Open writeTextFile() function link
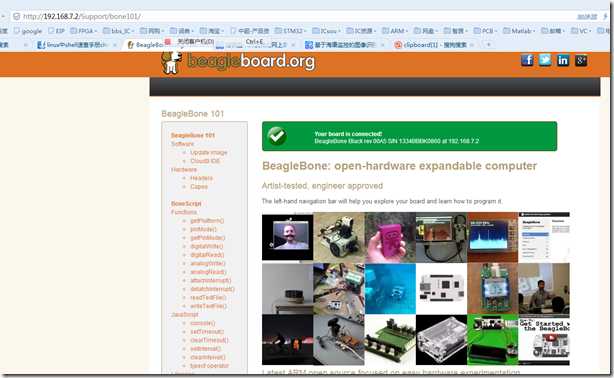This screenshot has height=378, width=614. [x=208, y=306]
